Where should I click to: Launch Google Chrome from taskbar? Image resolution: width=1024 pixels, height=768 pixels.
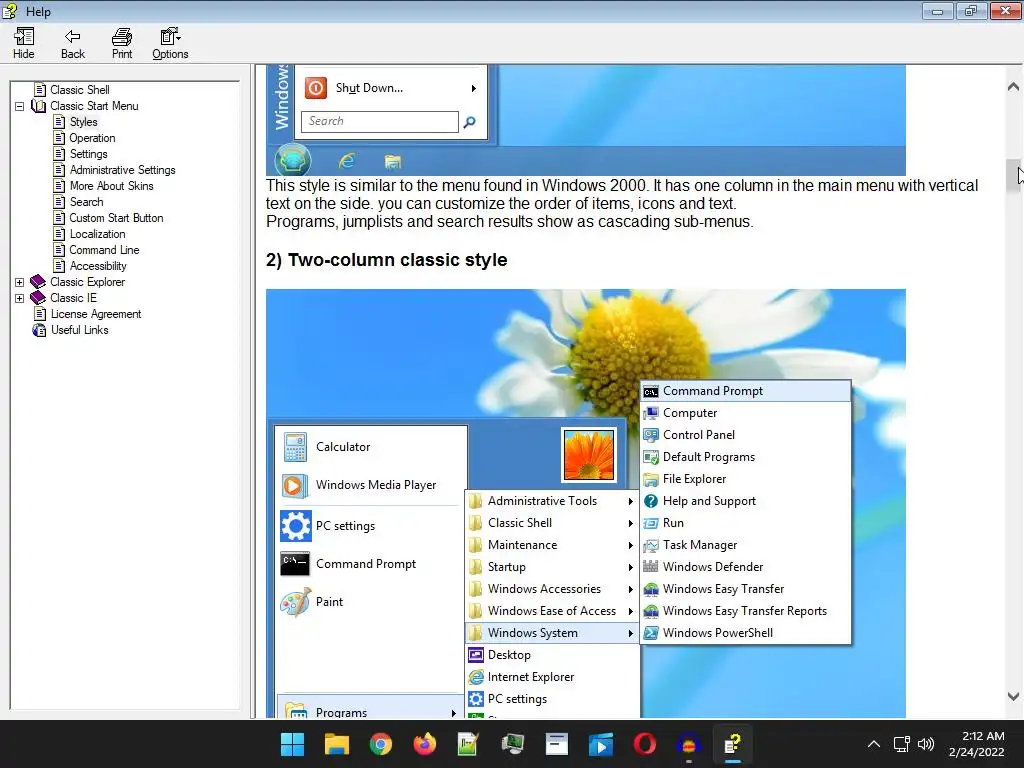tap(381, 744)
